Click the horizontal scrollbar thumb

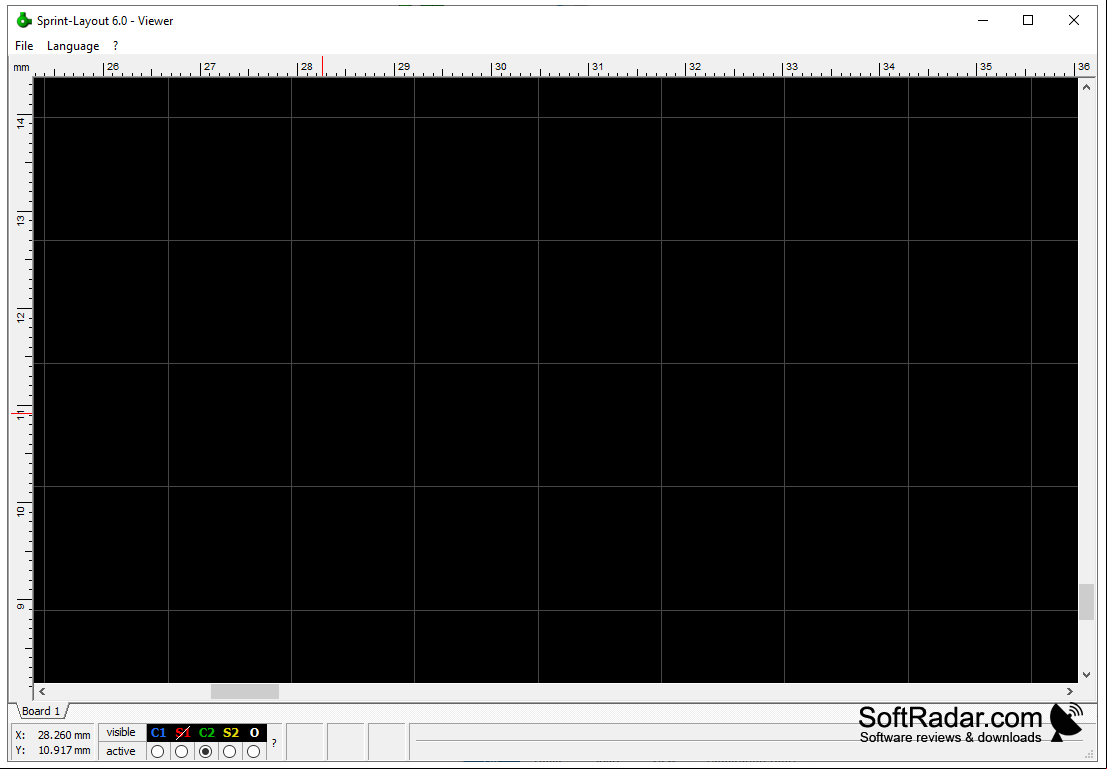pyautogui.click(x=245, y=691)
